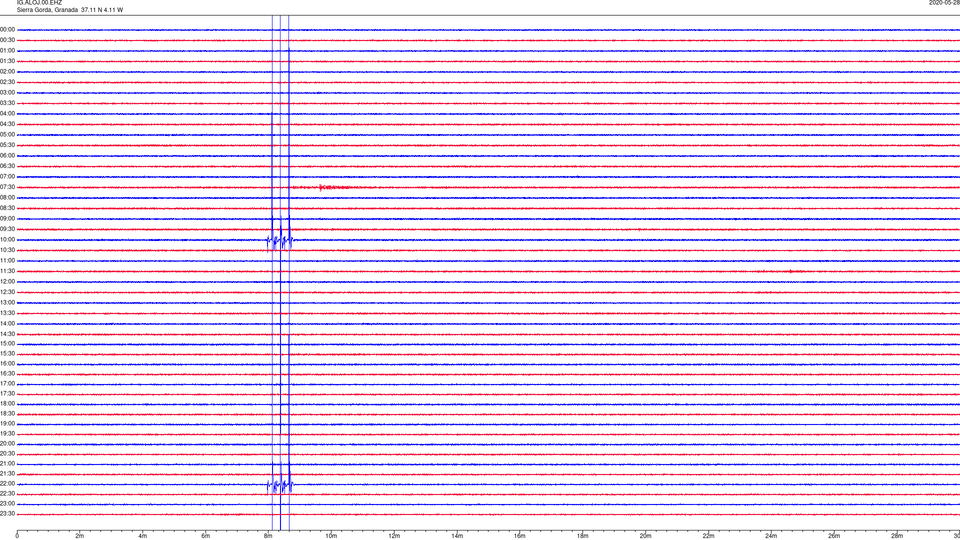This screenshot has width=960, height=540.
Task: Select the 15:00 trace time label
Action: (7, 344)
